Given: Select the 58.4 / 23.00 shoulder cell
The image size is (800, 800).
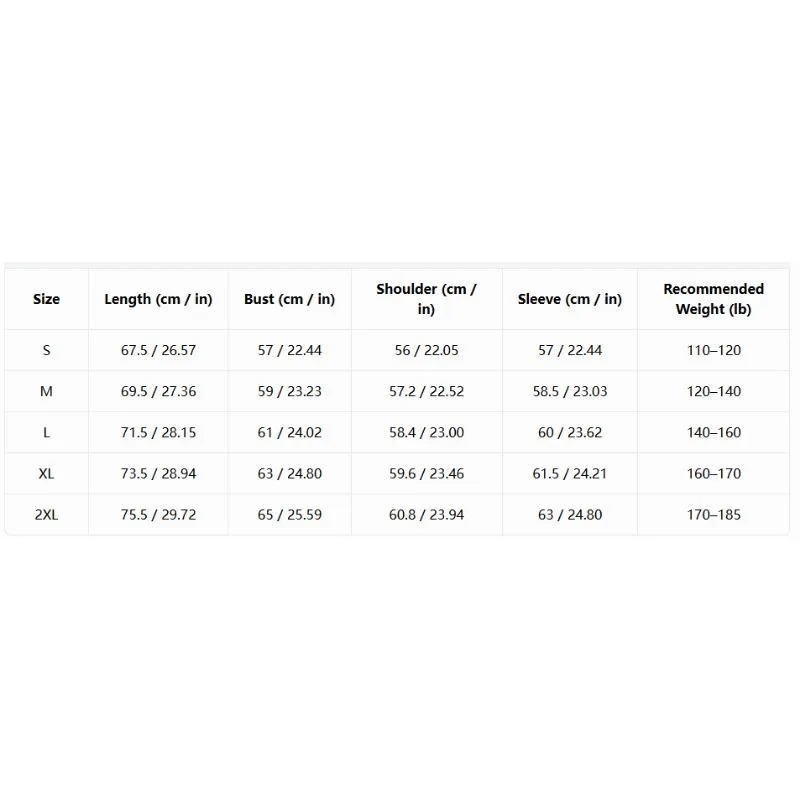Looking at the screenshot, I should click(x=427, y=433).
